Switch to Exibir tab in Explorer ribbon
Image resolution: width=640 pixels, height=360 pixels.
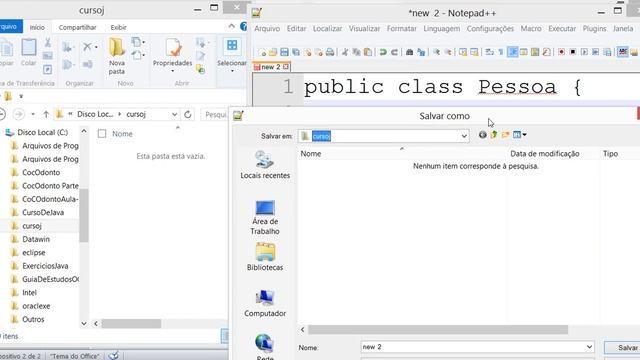118,27
